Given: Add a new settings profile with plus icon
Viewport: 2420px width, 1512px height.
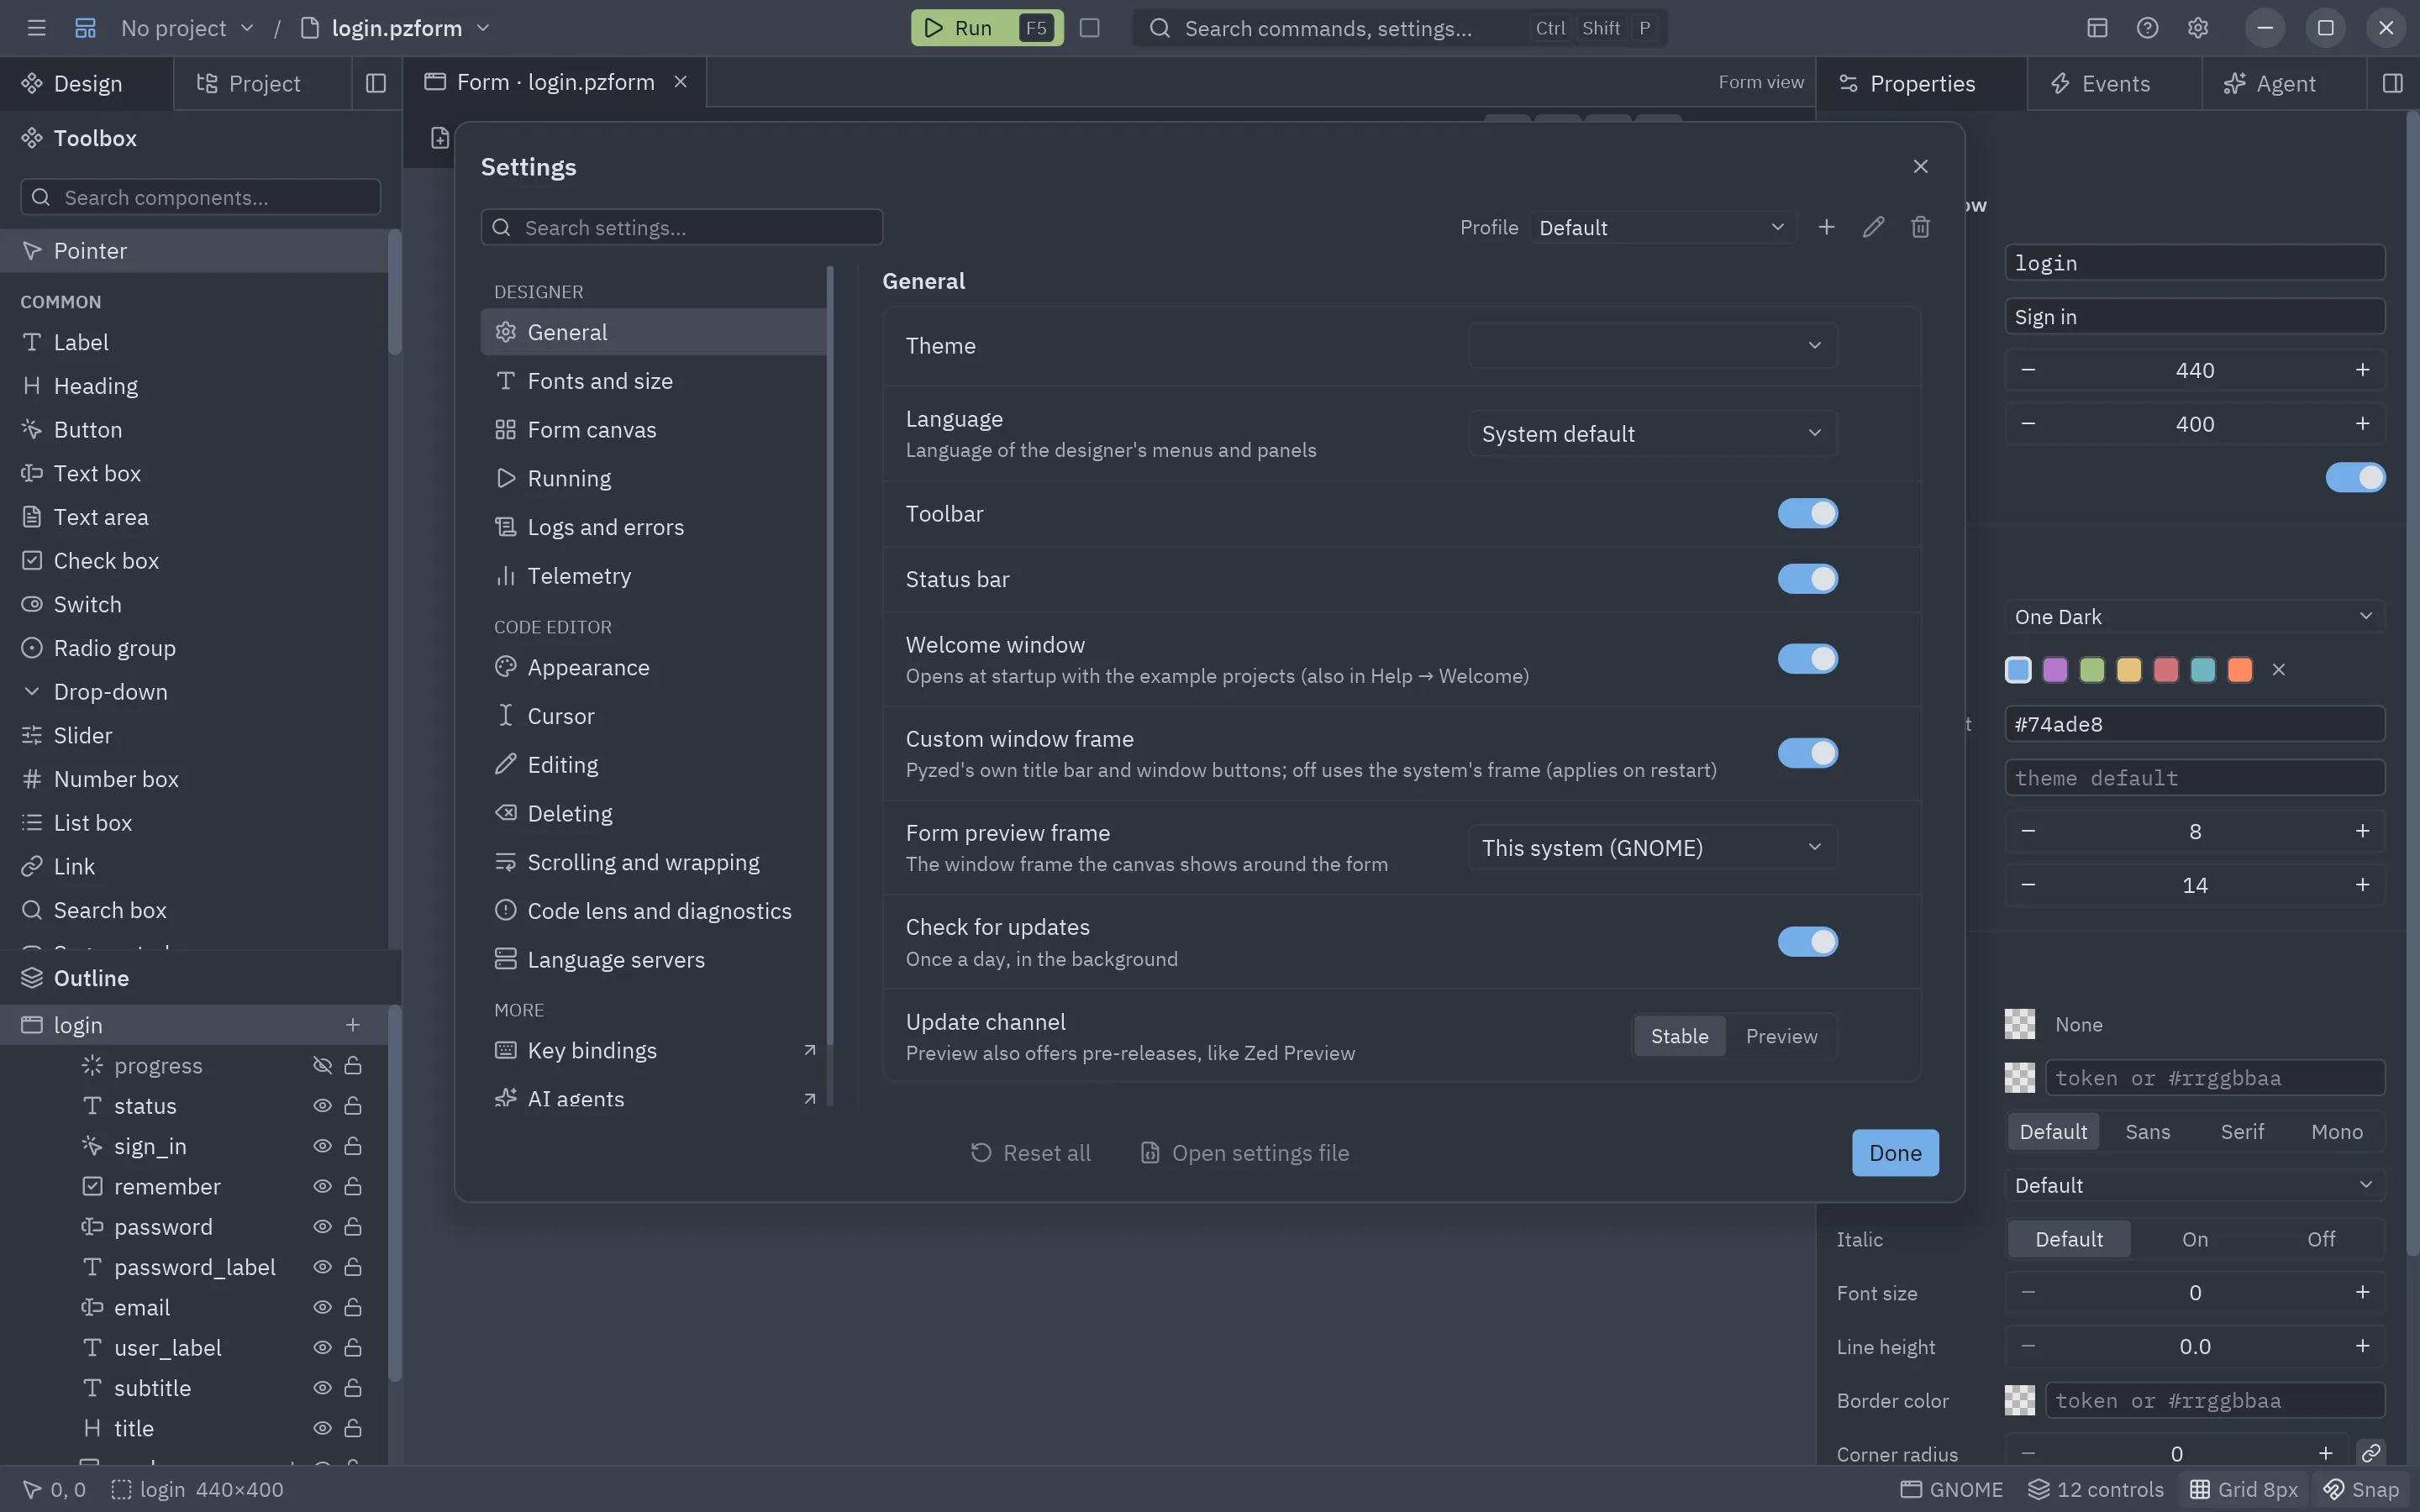Looking at the screenshot, I should point(1826,227).
